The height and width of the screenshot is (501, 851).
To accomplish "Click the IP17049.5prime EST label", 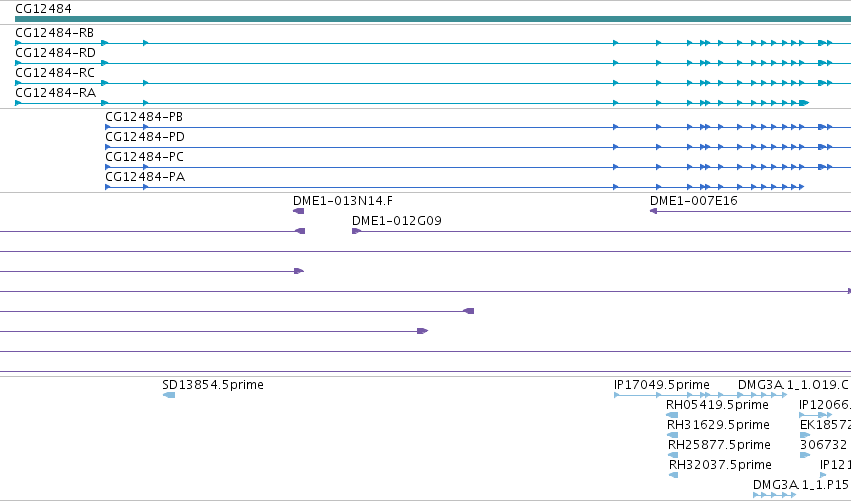I will coord(662,385).
